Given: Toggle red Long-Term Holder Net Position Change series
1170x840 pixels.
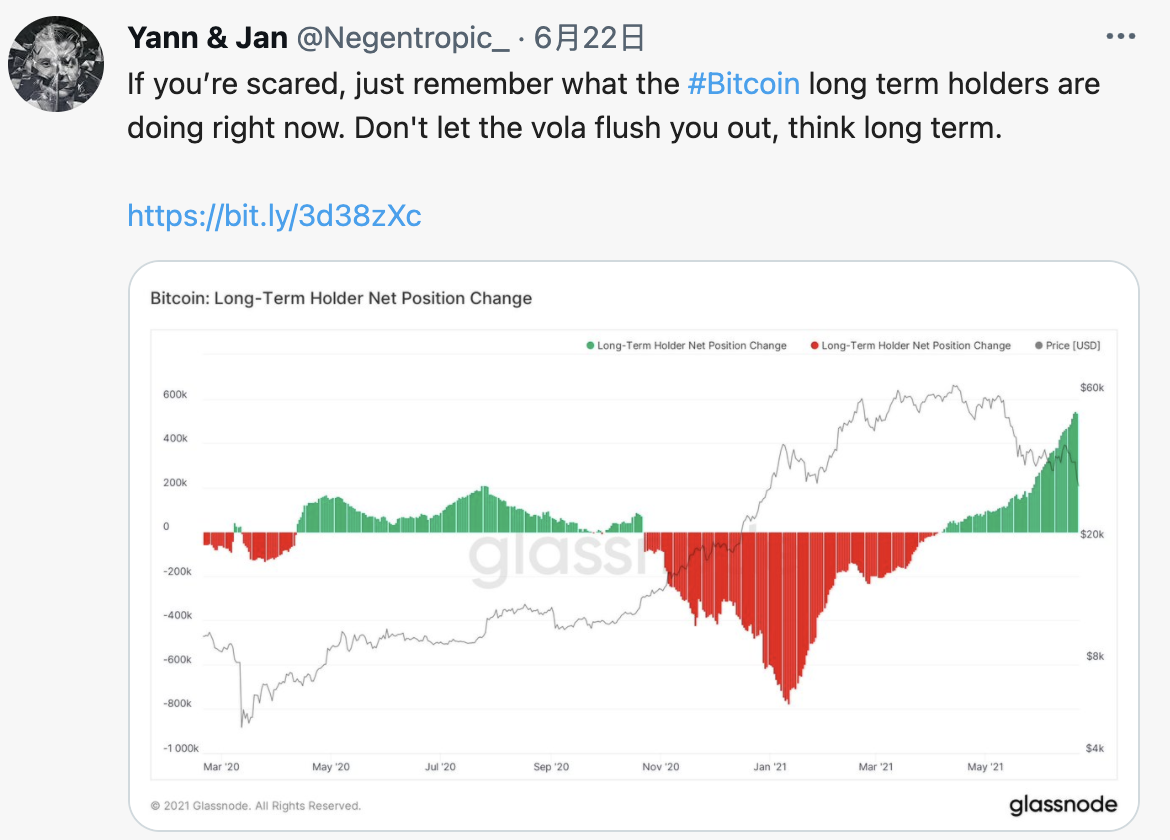Looking at the screenshot, I should click(x=911, y=345).
